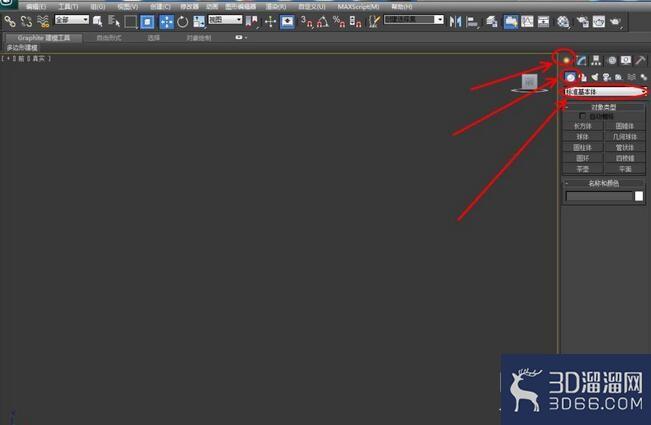Enable the 自动栅格 AutoGrid checkbox
Screen dimensions: 651x425
(x=582, y=116)
